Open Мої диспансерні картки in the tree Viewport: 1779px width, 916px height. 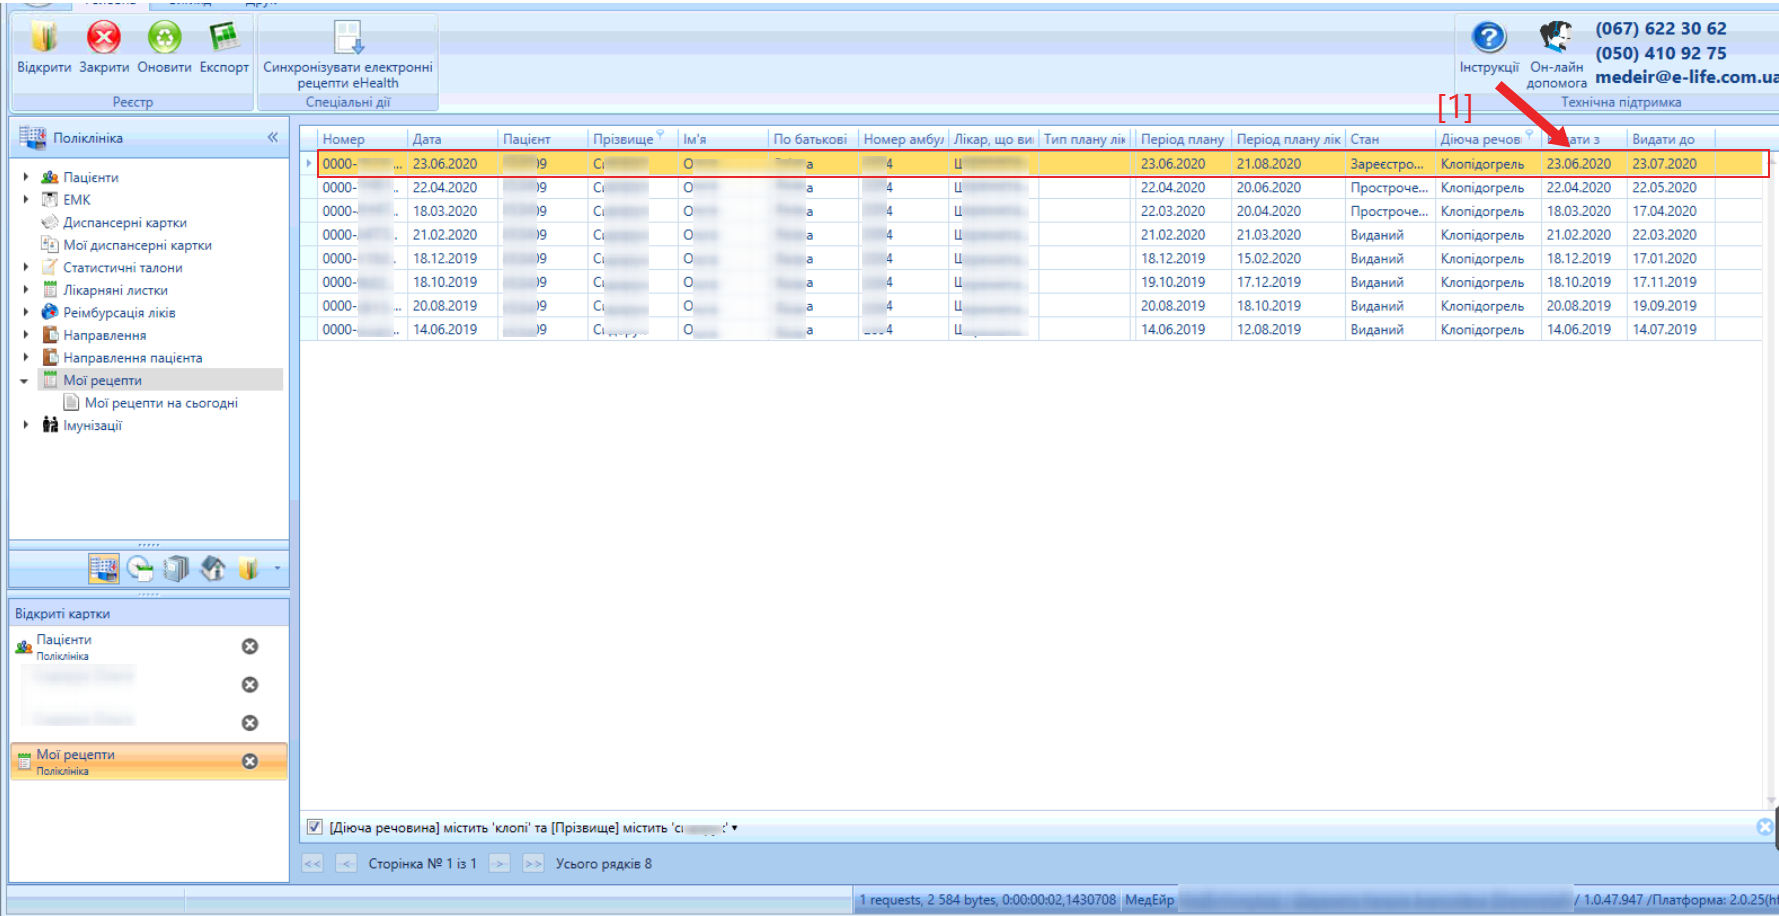pyautogui.click(x=138, y=245)
